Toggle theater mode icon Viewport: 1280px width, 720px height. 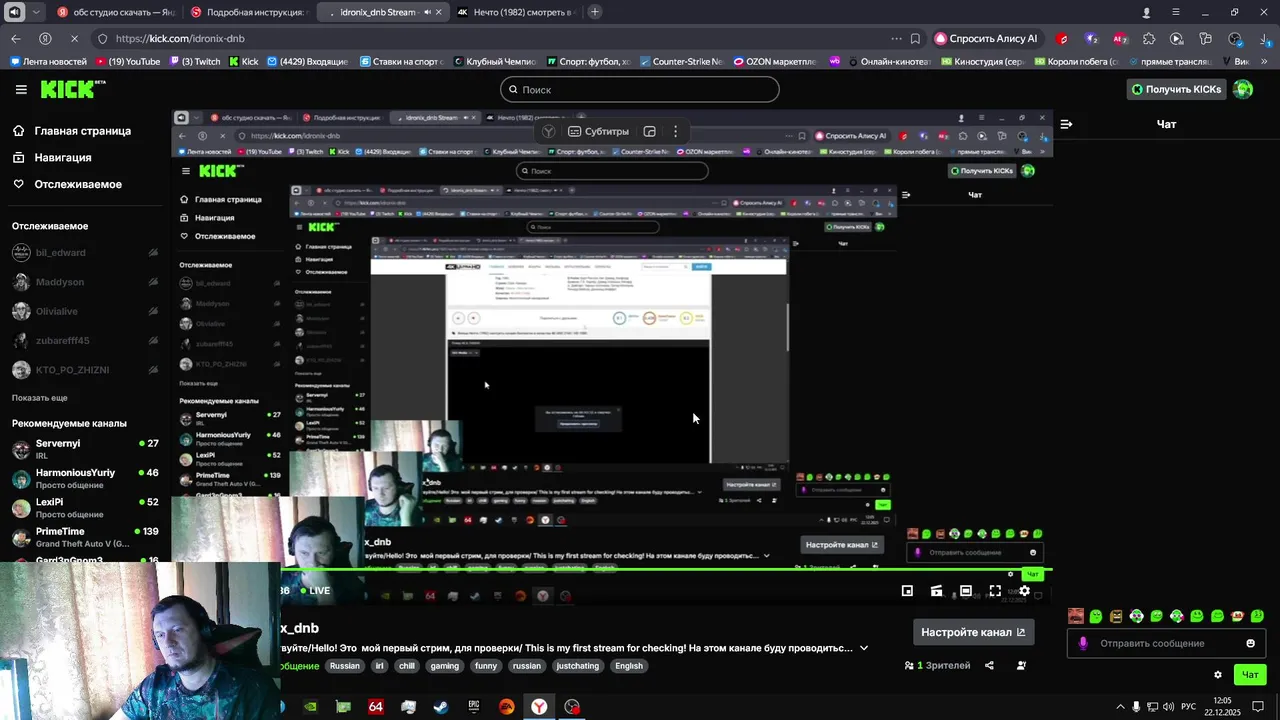click(966, 591)
